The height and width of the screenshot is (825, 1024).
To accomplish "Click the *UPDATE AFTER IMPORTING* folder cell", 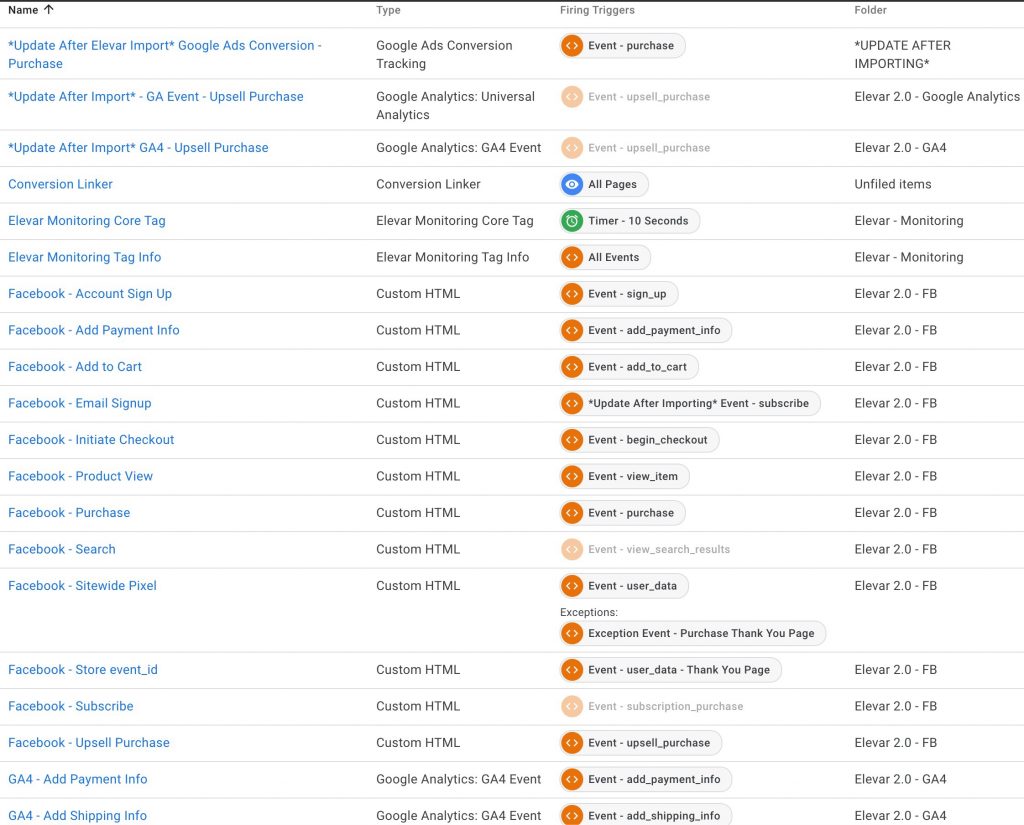I will [x=903, y=55].
